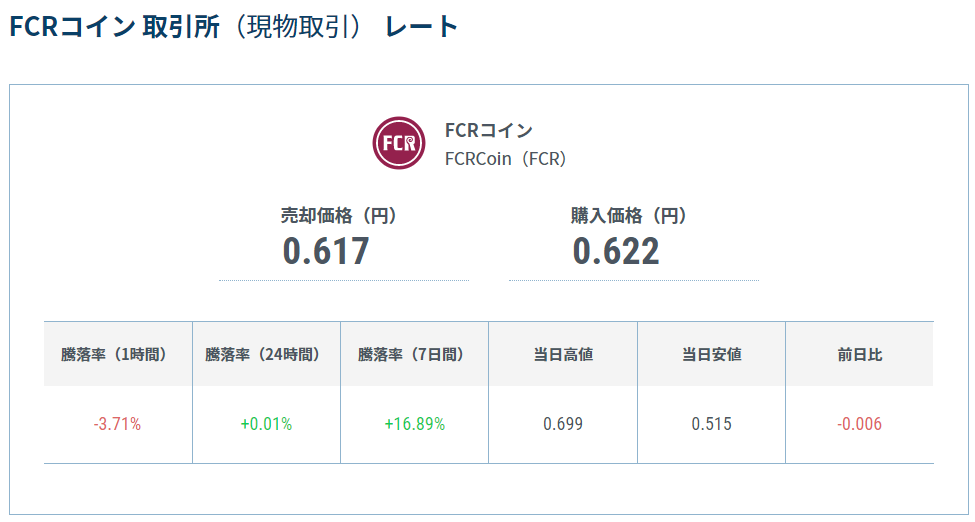
Task: Click the +0.01% 24-hour change value
Action: 266,424
